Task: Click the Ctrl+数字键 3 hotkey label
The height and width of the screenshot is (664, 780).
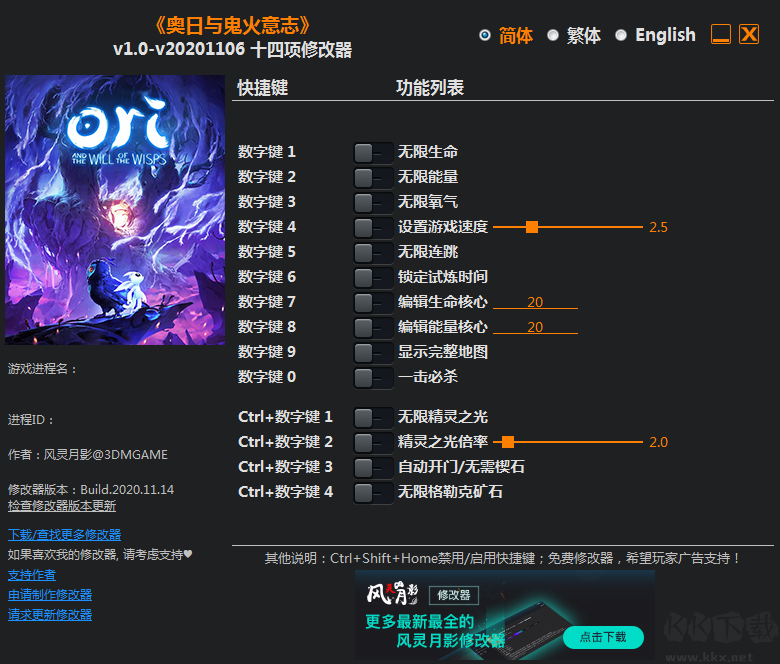Action: pyautogui.click(x=286, y=467)
